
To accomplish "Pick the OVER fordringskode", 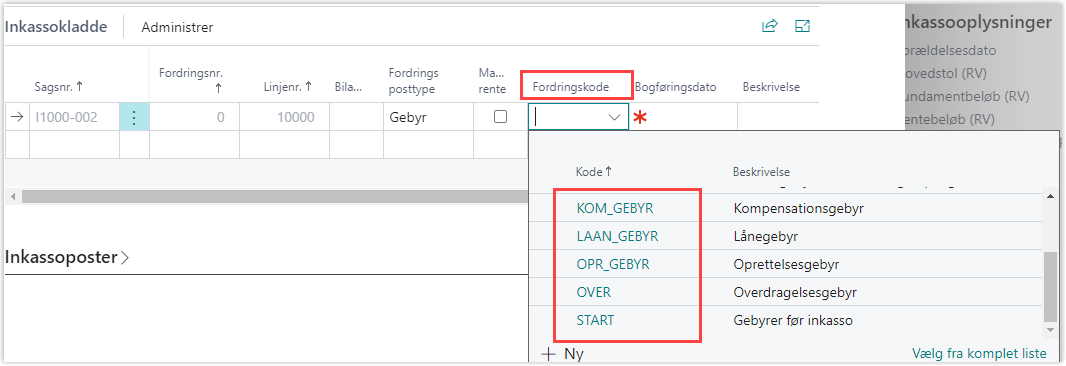I will 594,292.
